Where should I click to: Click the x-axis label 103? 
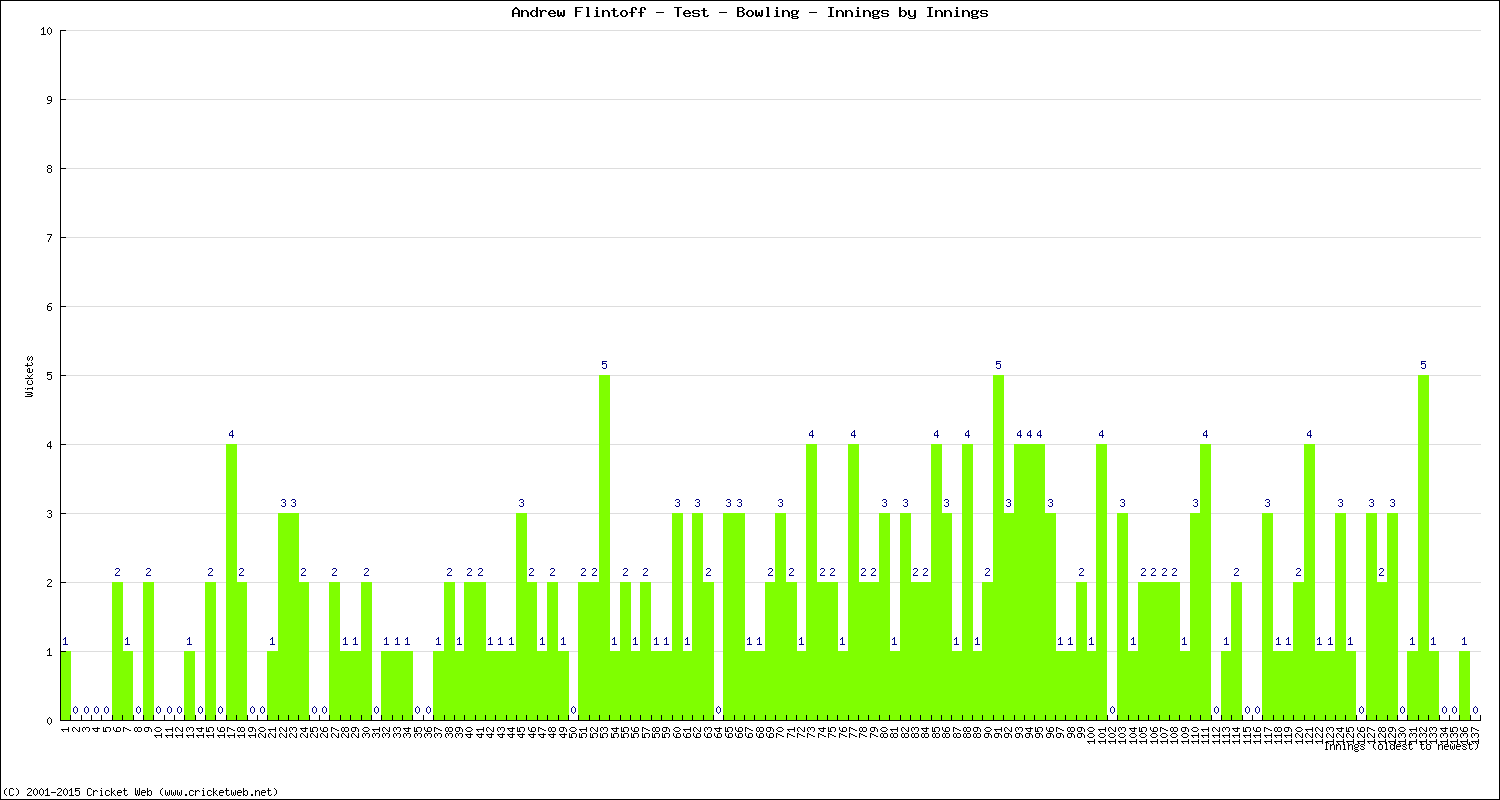click(x=1123, y=734)
